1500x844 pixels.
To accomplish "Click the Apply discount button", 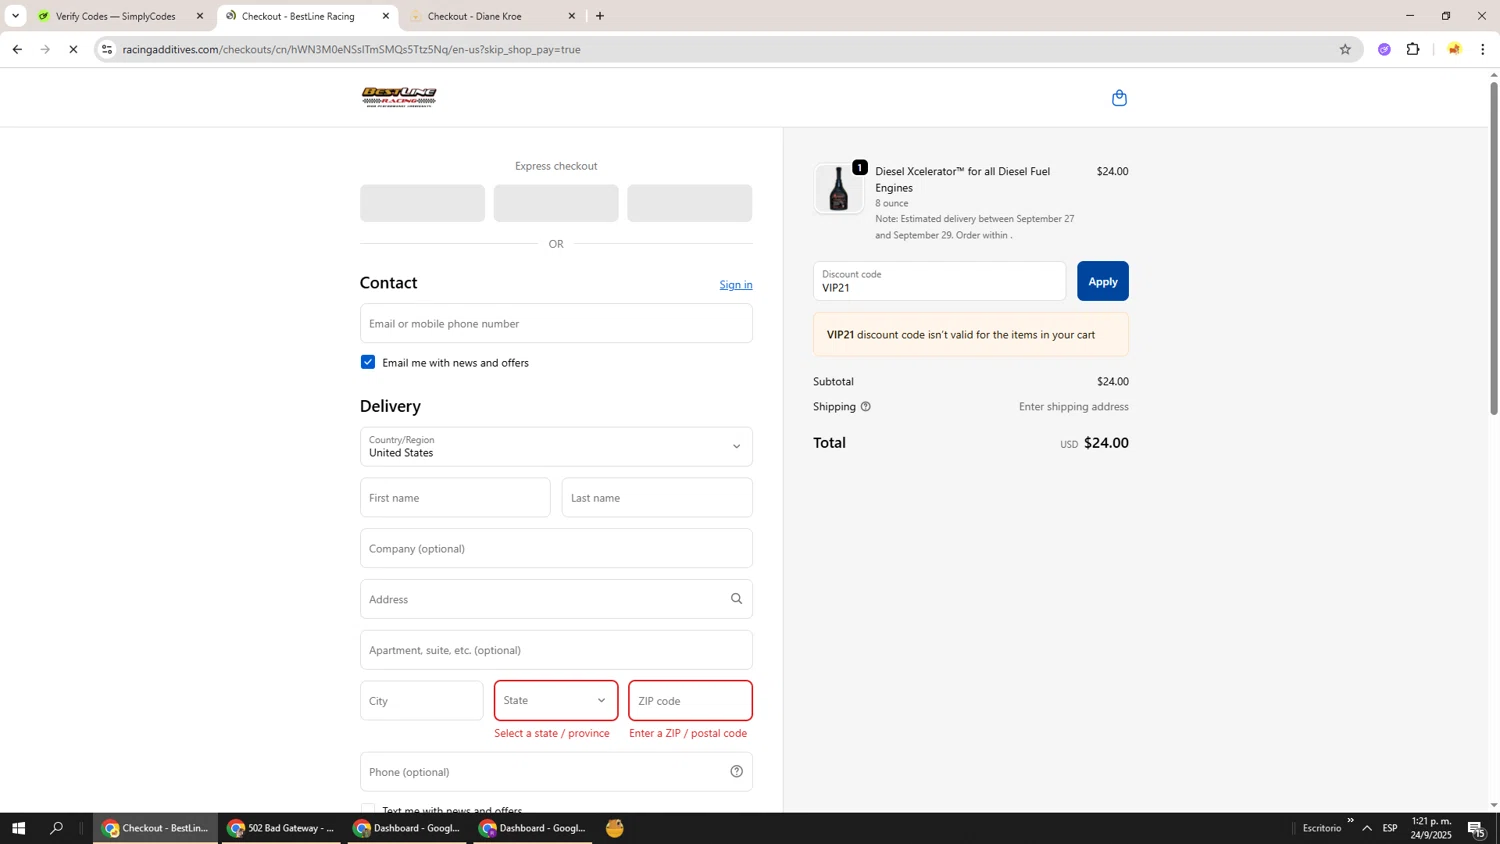I will tap(1103, 281).
